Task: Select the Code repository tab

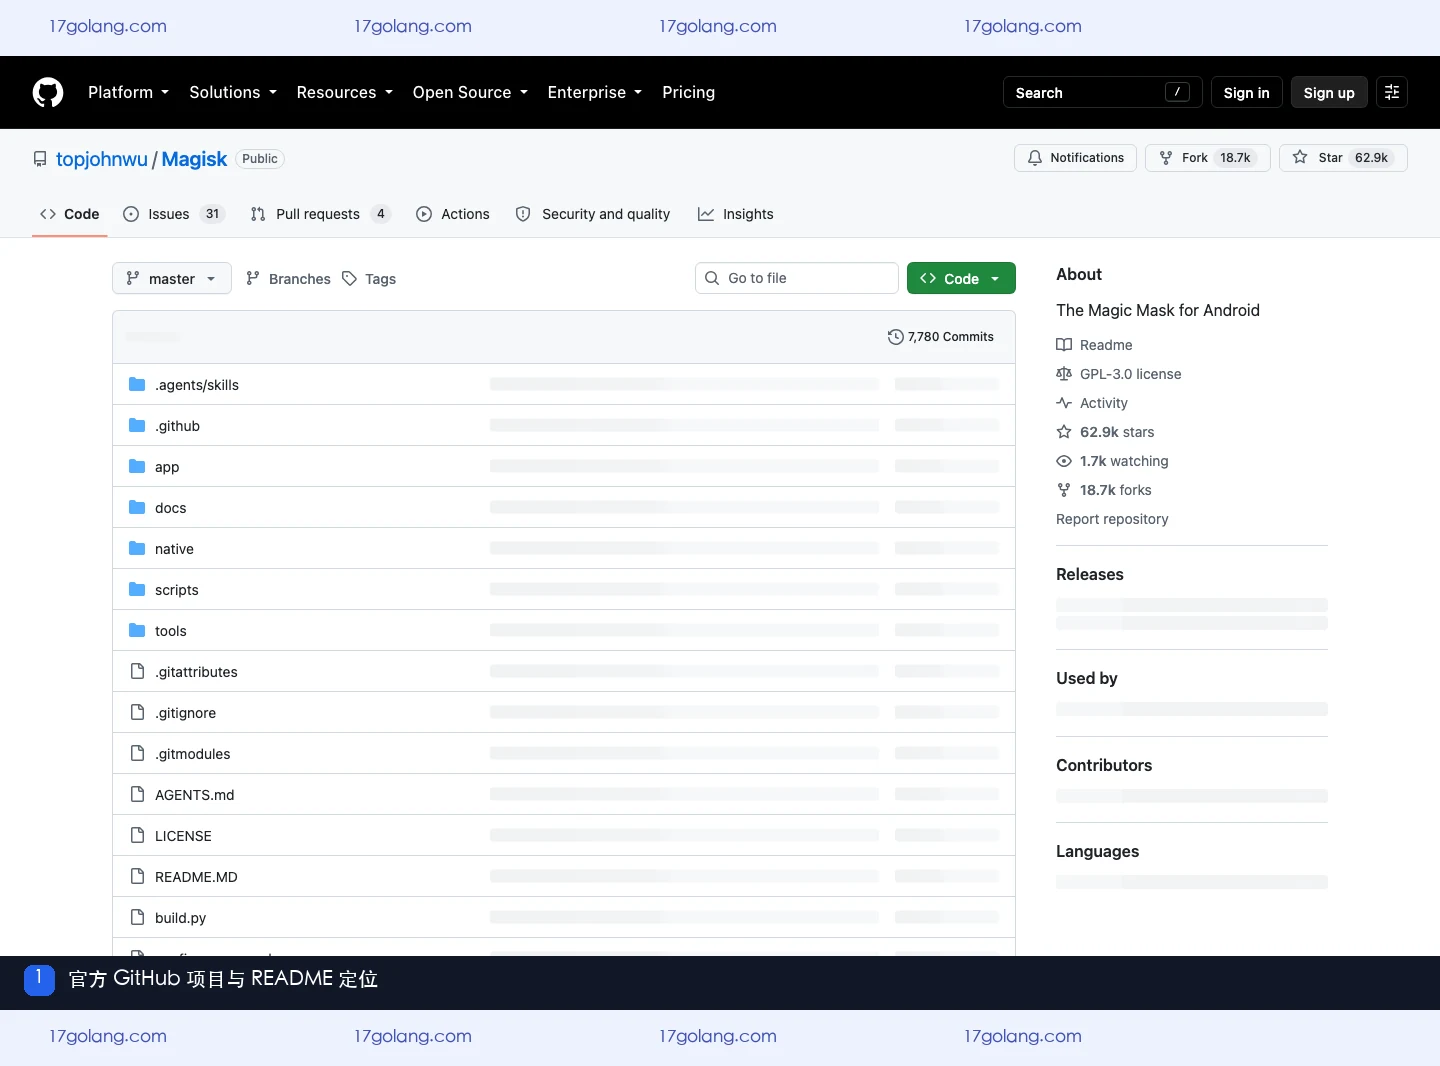Action: 70,214
